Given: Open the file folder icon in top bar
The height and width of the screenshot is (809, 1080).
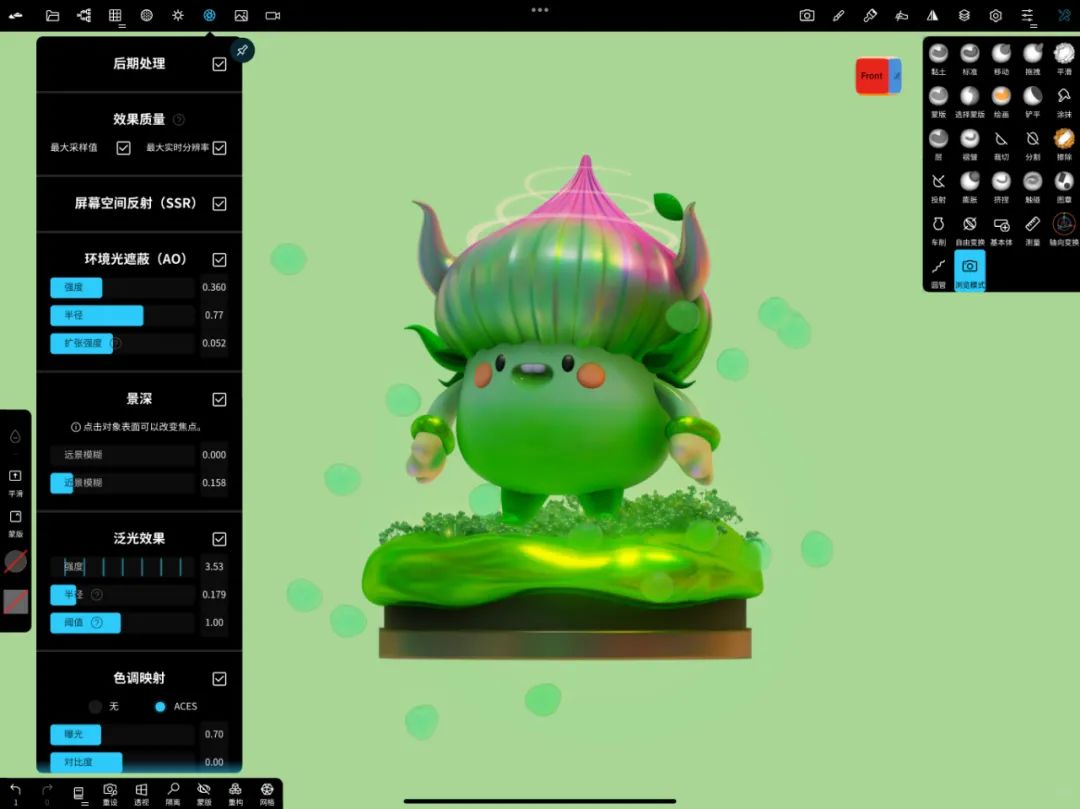Looking at the screenshot, I should [53, 15].
